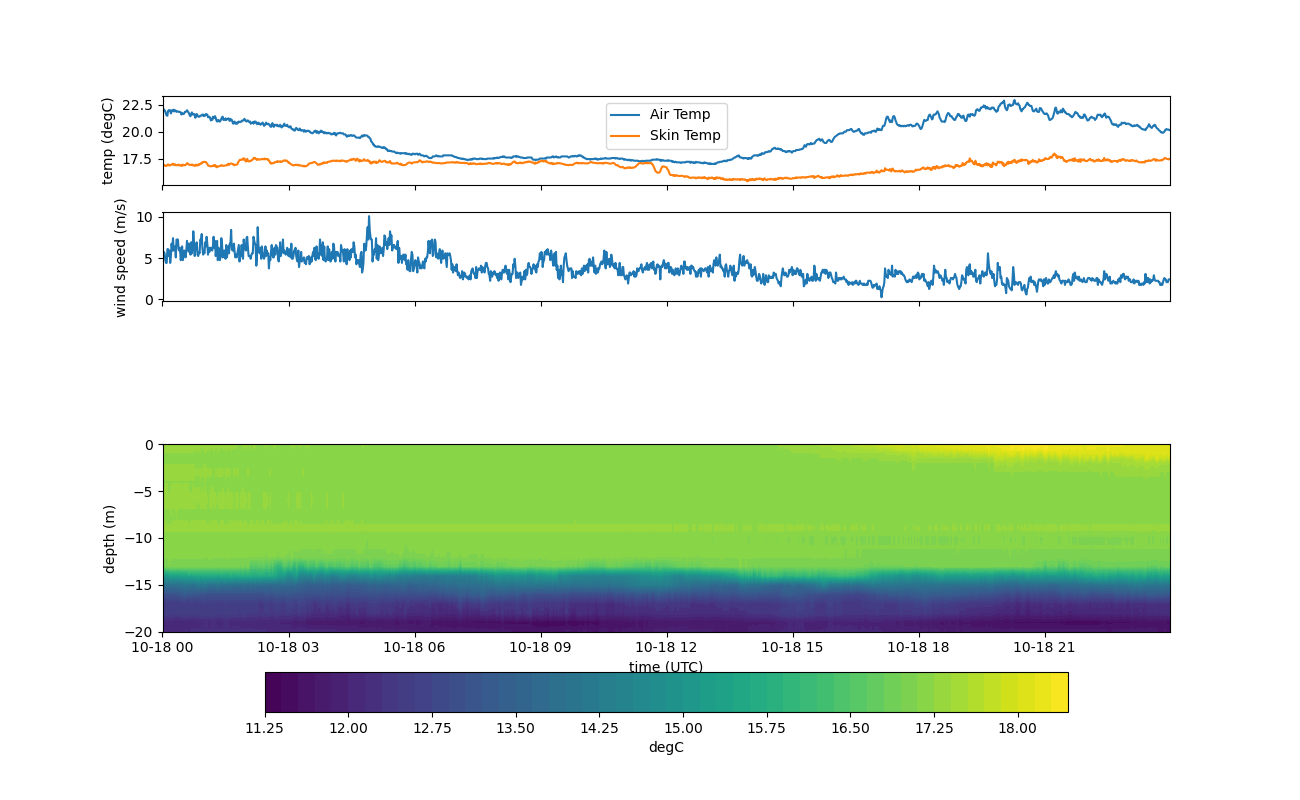
Task: Click the depth (m) axis label
Action: [x=110, y=539]
